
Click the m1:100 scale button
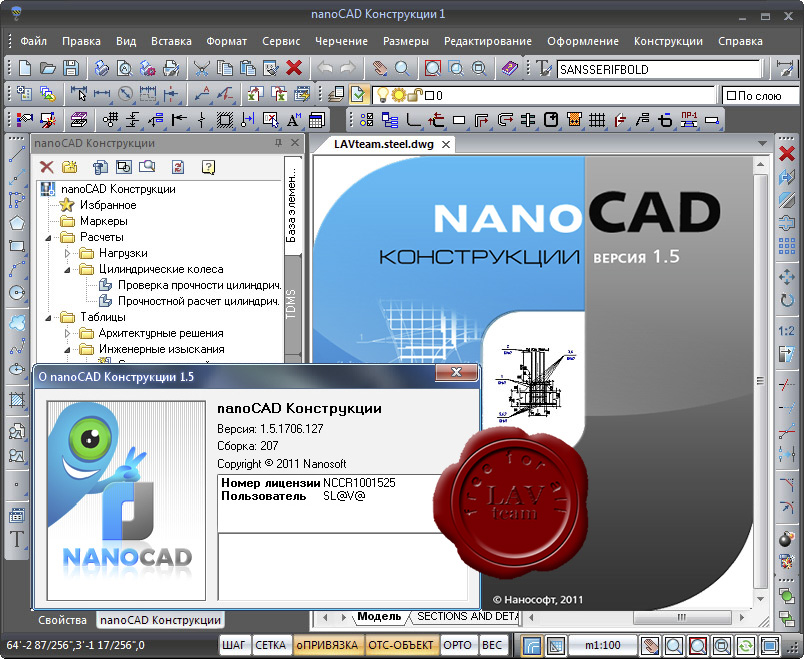click(603, 645)
